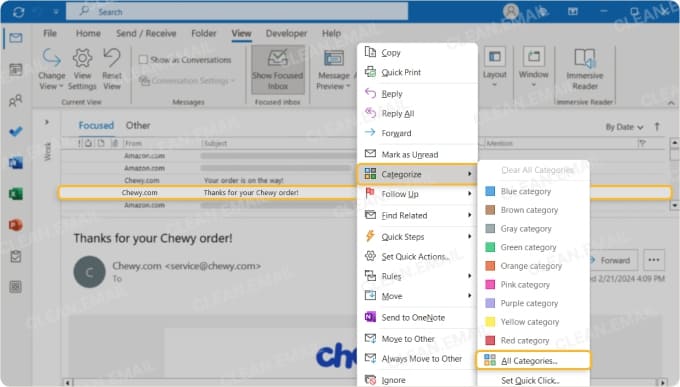This screenshot has height=387, width=680.
Task: Open View Settings gear
Action: [x=82, y=69]
